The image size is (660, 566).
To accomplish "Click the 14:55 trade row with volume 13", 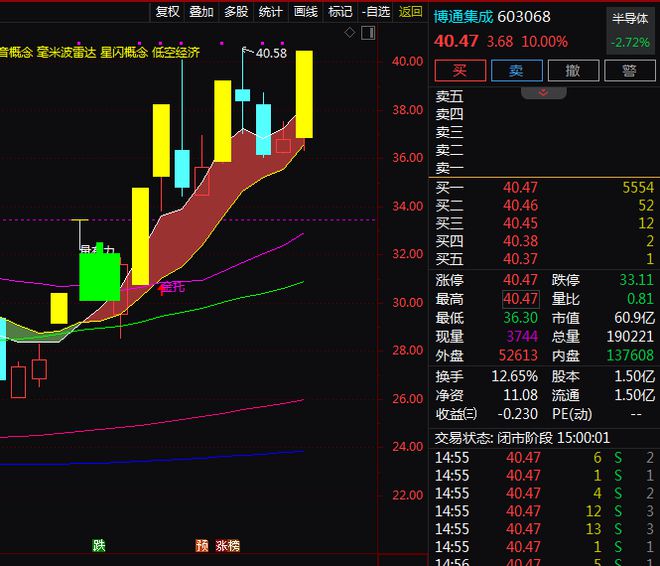I will click(544, 529).
